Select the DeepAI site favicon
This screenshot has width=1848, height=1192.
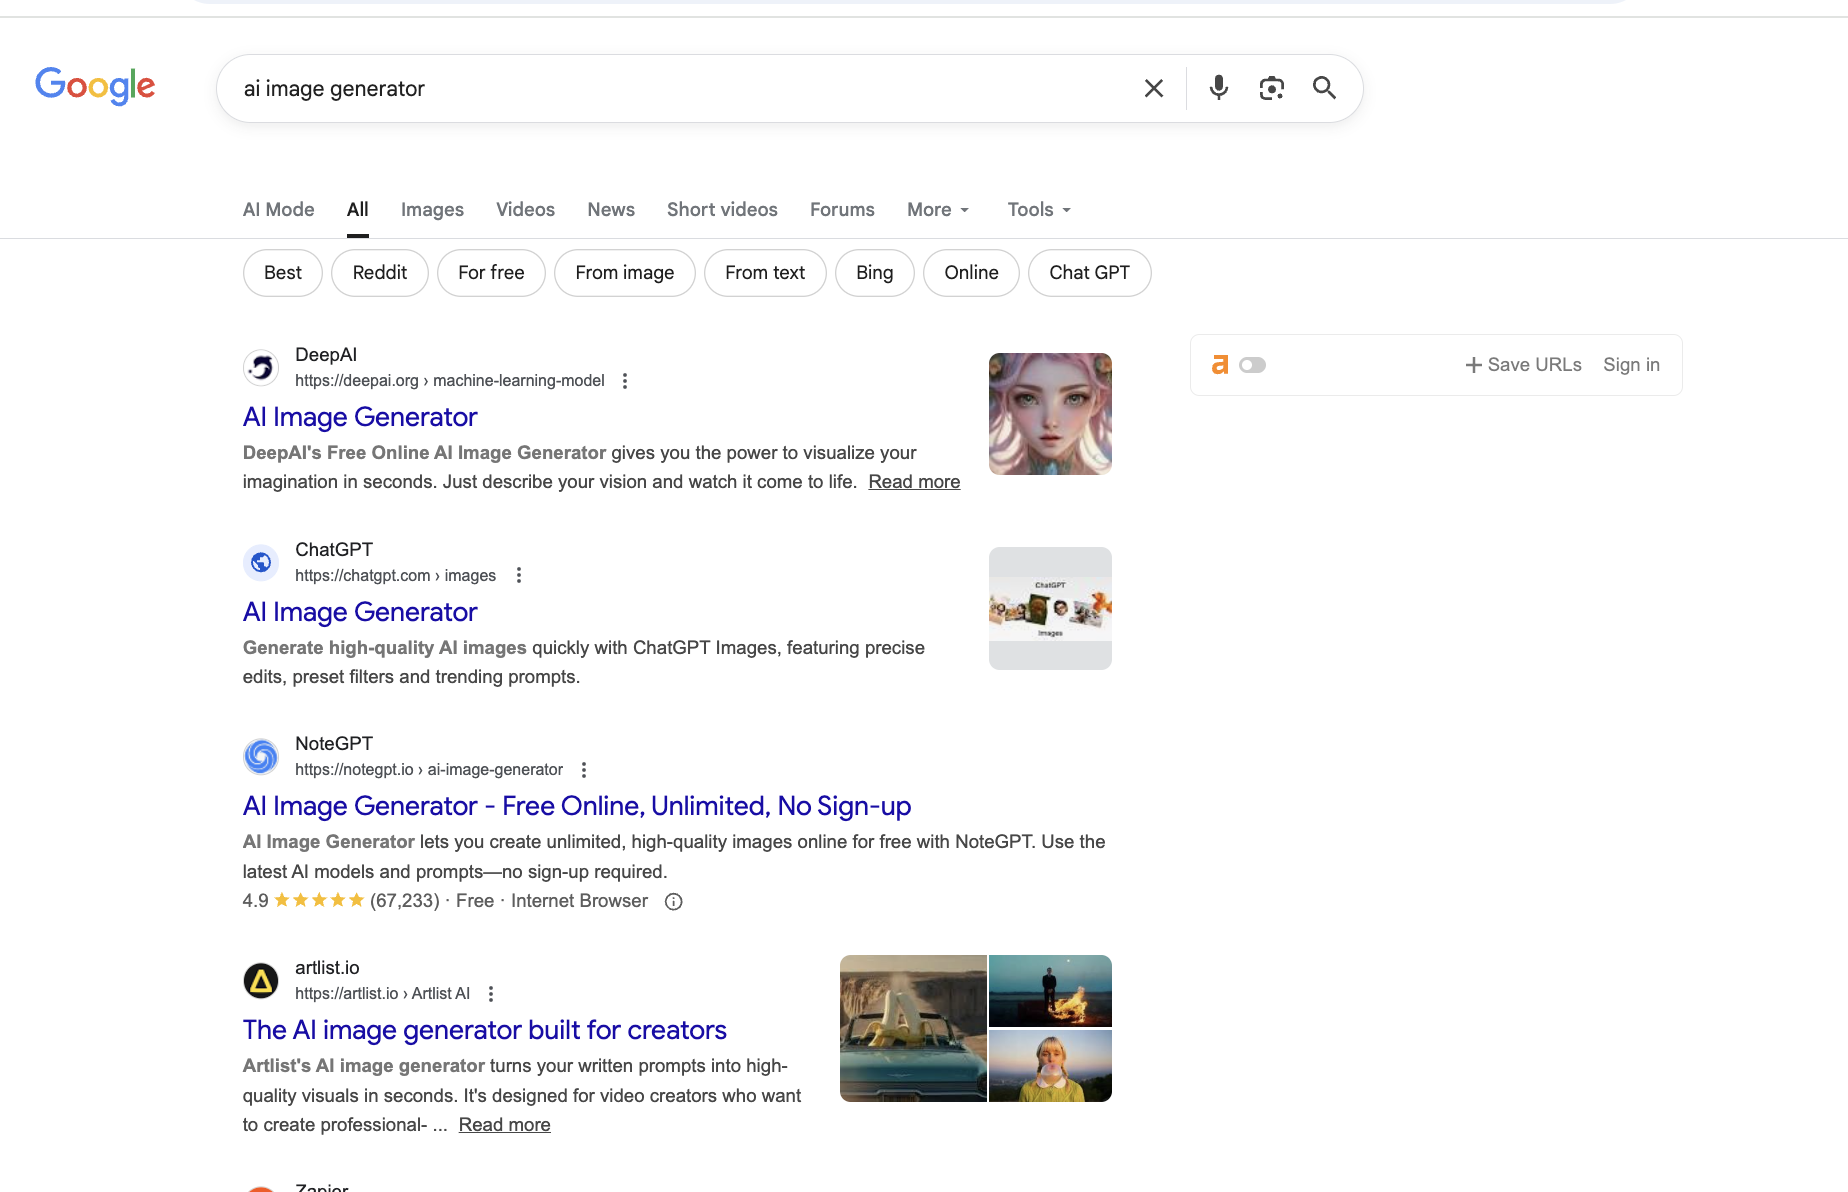click(x=260, y=367)
